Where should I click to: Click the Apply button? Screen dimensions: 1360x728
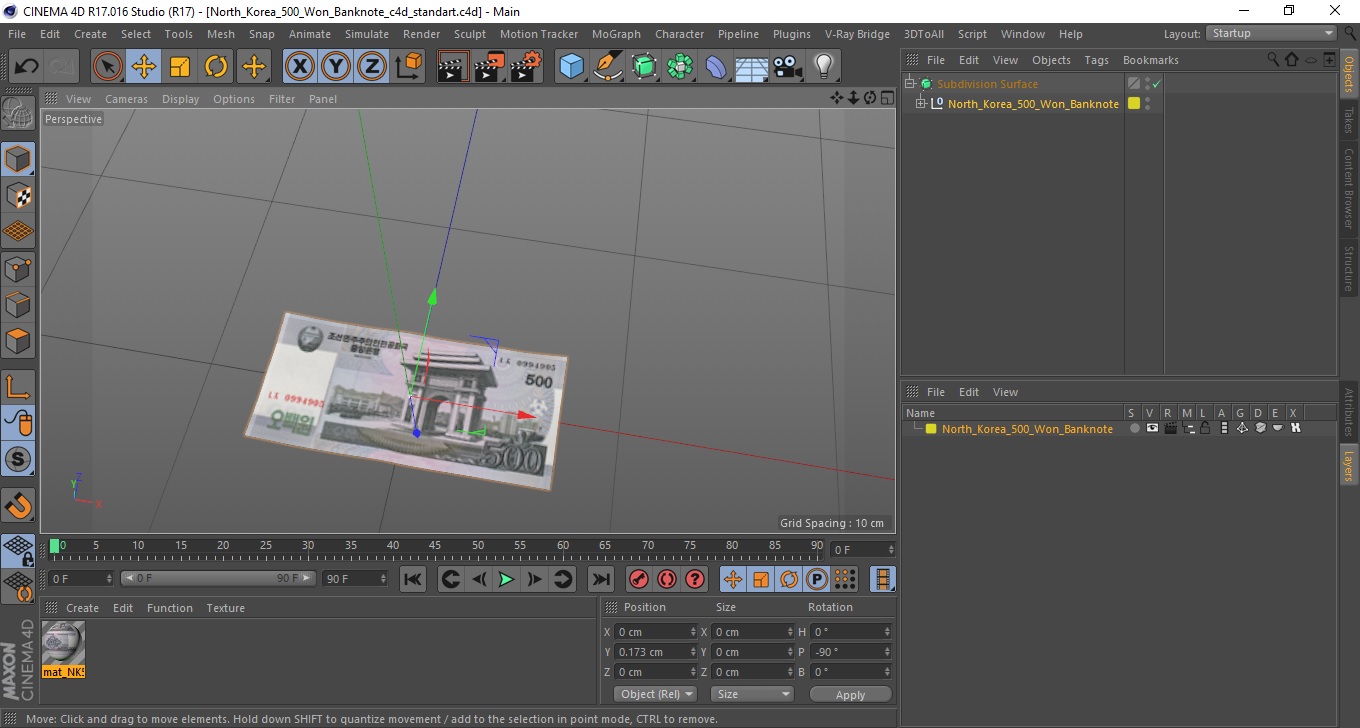(x=850, y=694)
